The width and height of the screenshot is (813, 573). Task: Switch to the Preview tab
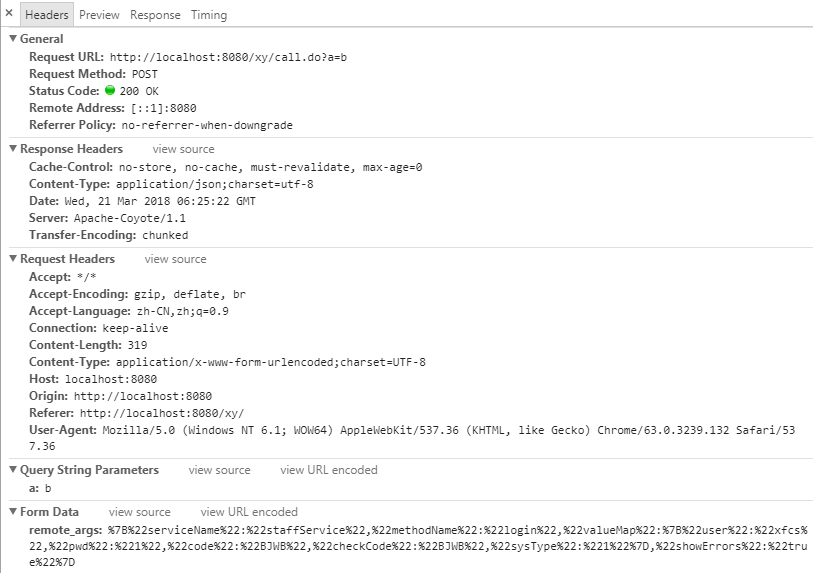[x=99, y=15]
